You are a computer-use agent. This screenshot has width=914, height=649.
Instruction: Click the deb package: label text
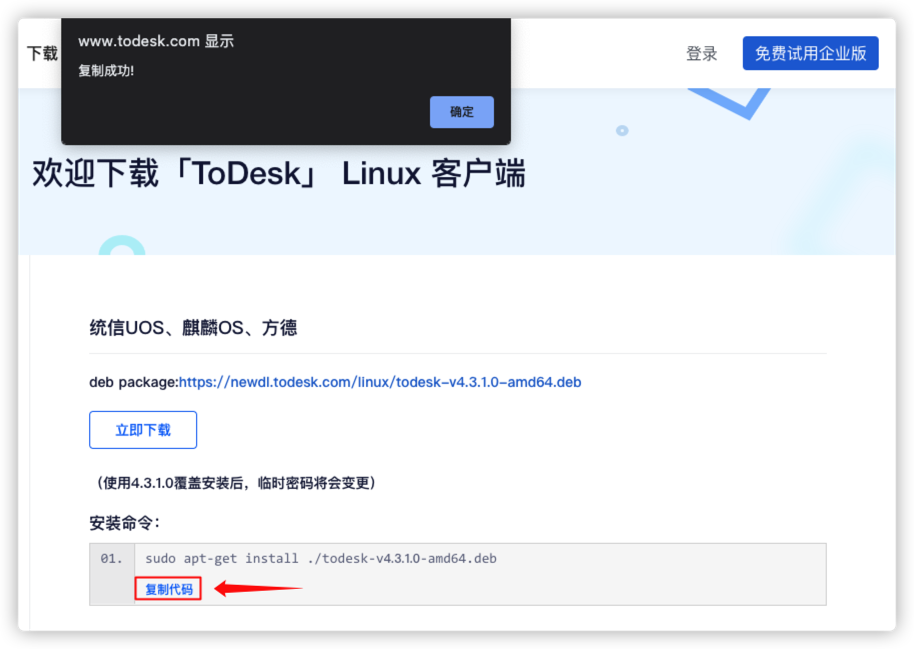(133, 382)
